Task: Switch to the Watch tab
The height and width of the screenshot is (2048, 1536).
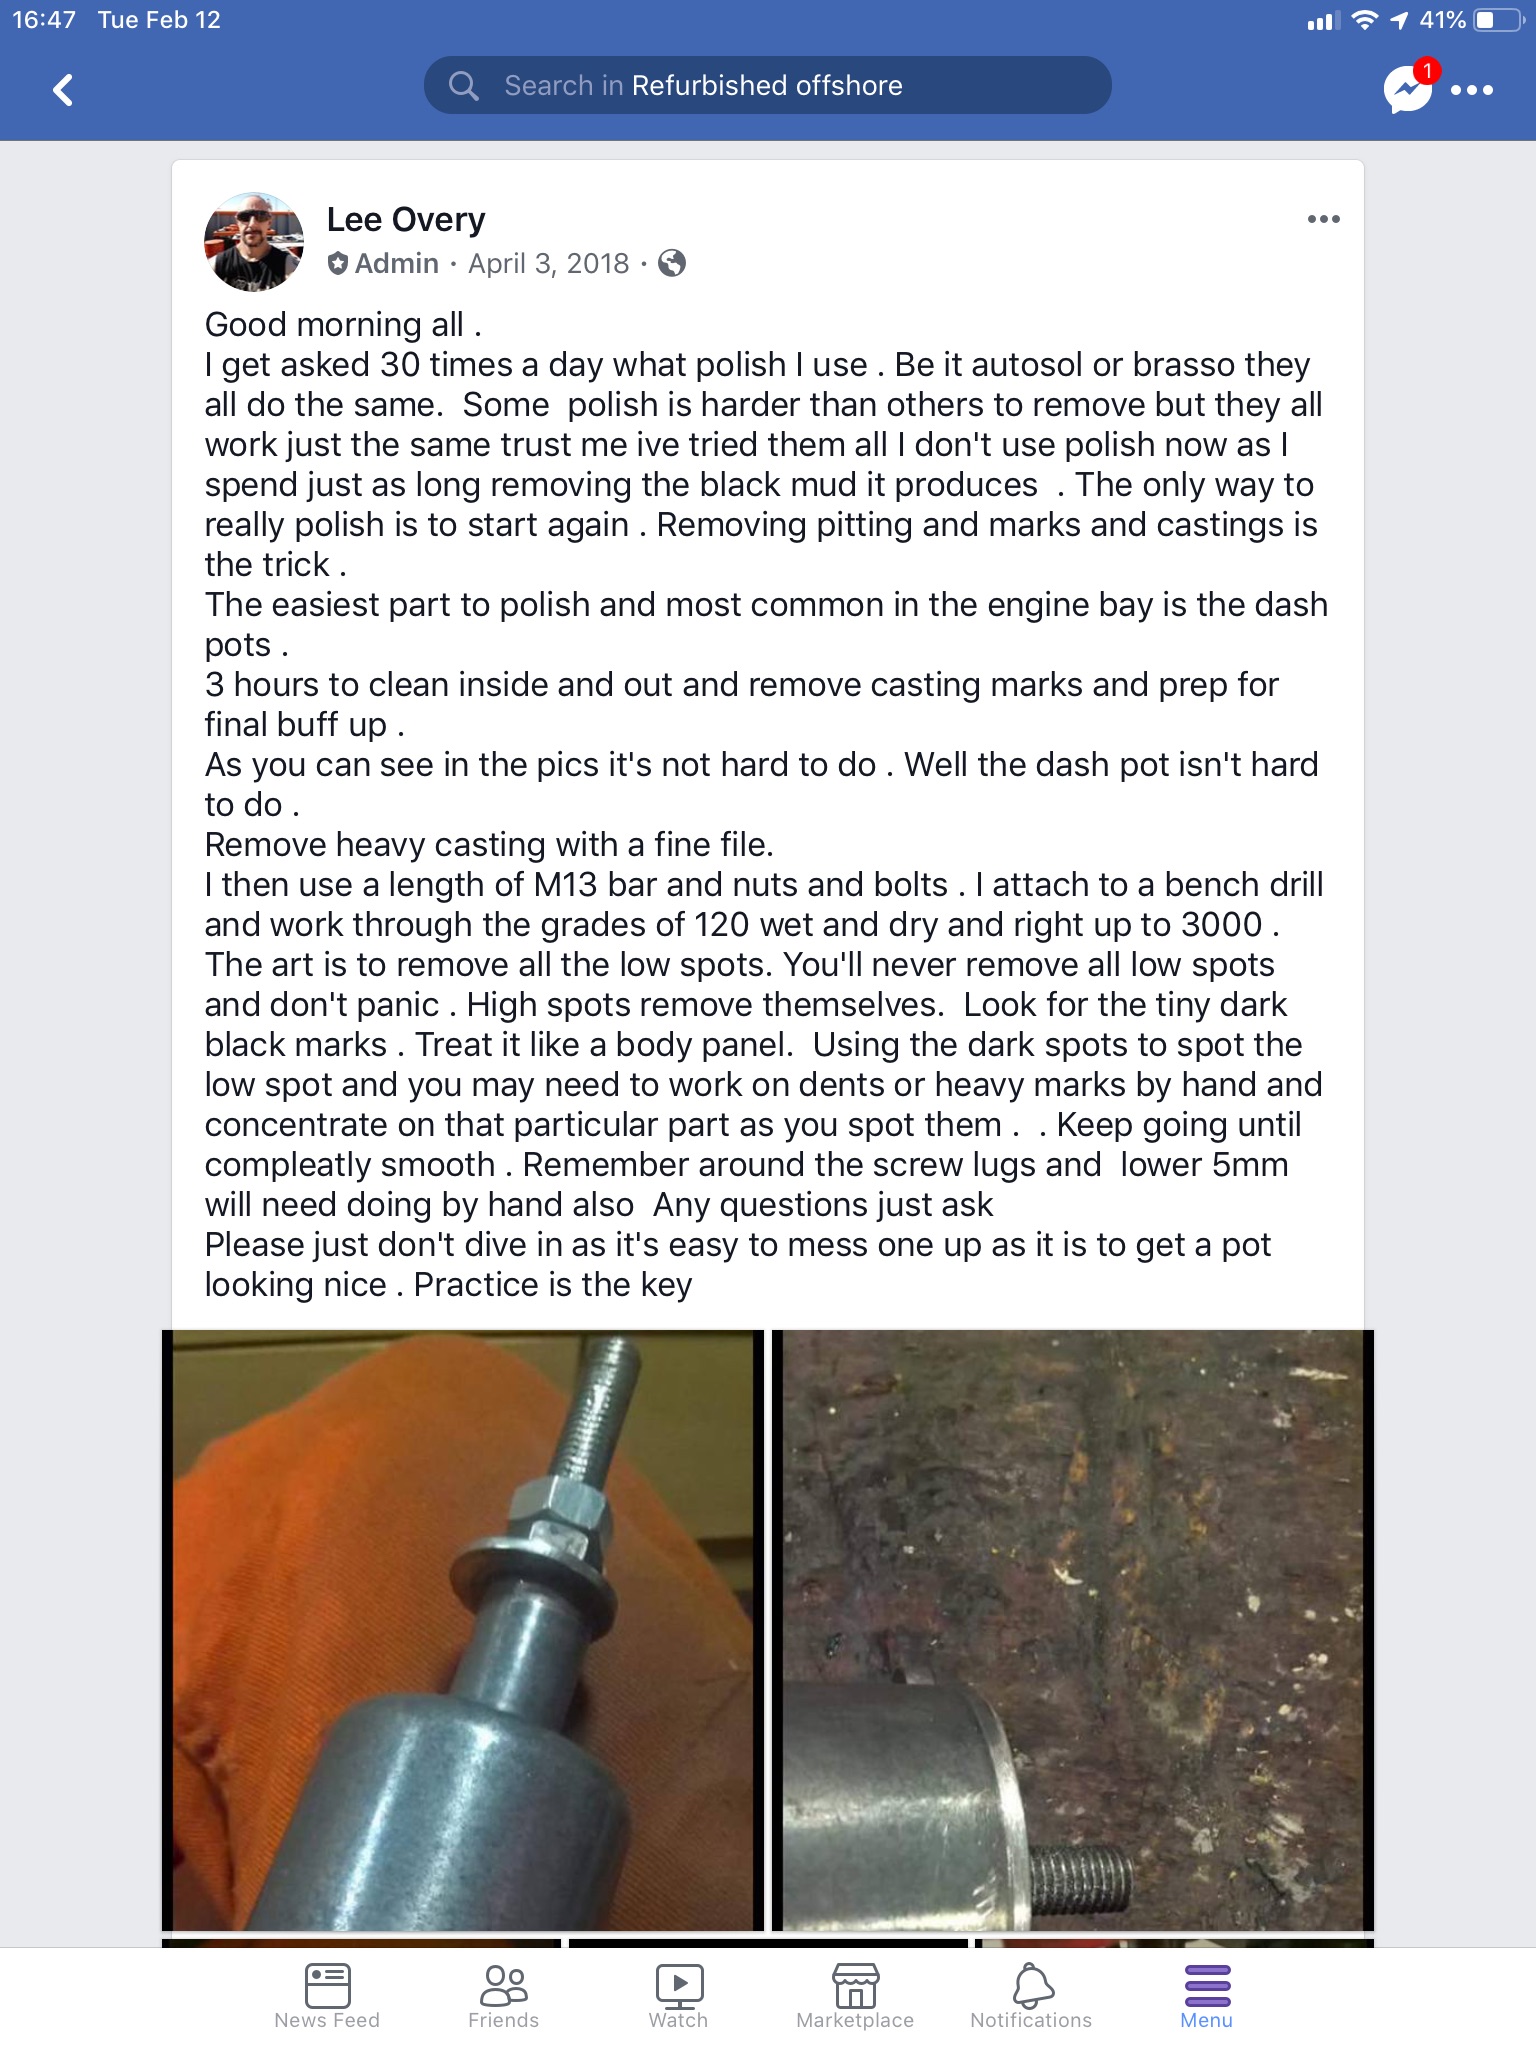Action: (679, 1995)
